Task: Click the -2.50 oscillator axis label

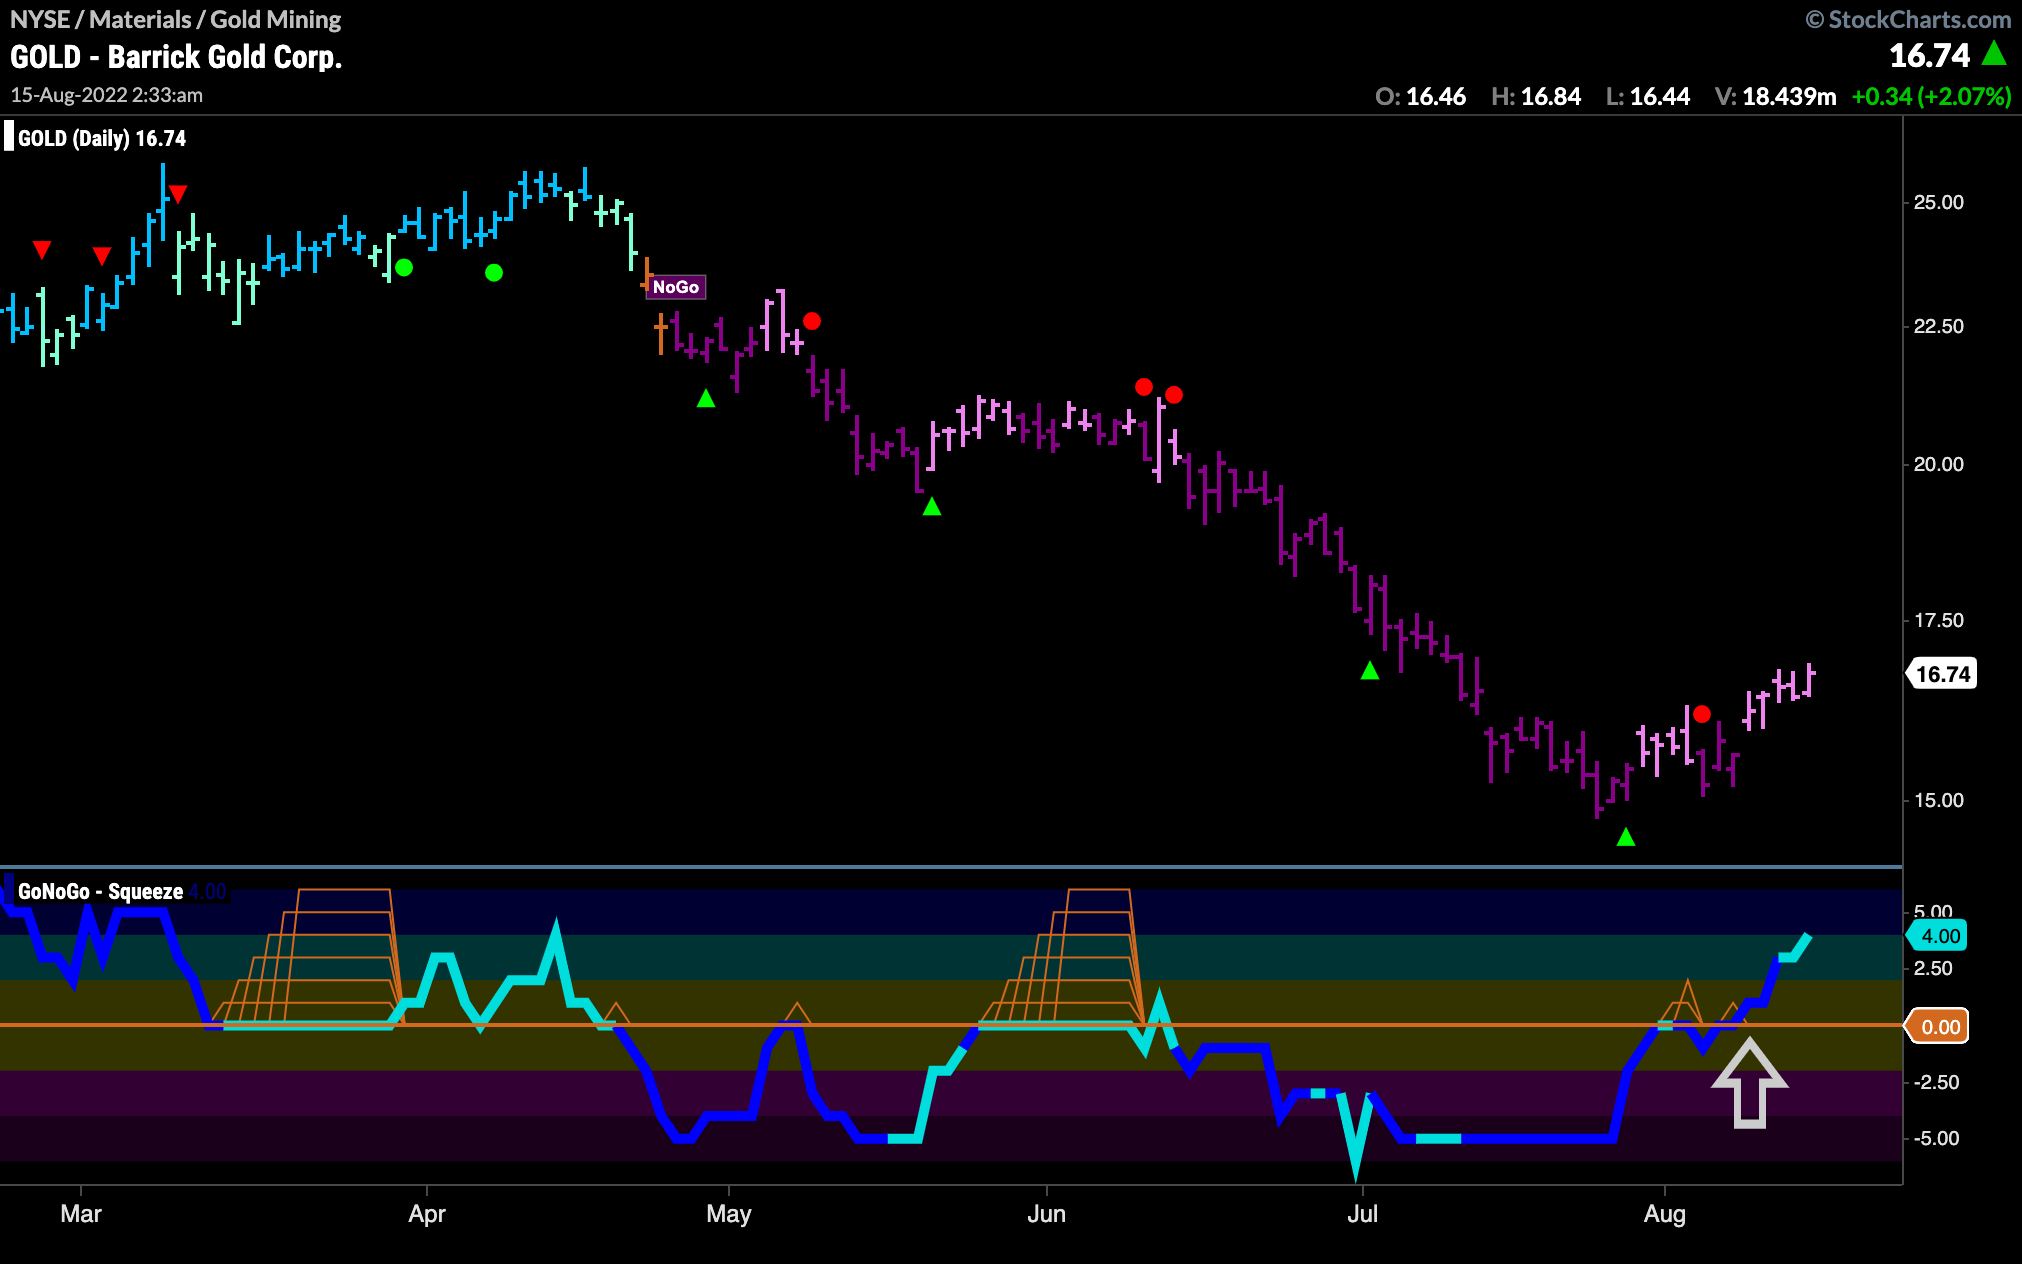Action: pos(1936,1082)
